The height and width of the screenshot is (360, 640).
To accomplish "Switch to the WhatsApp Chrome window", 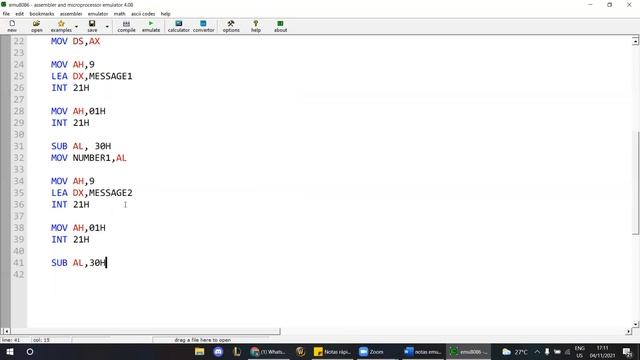I will click(x=268, y=351).
